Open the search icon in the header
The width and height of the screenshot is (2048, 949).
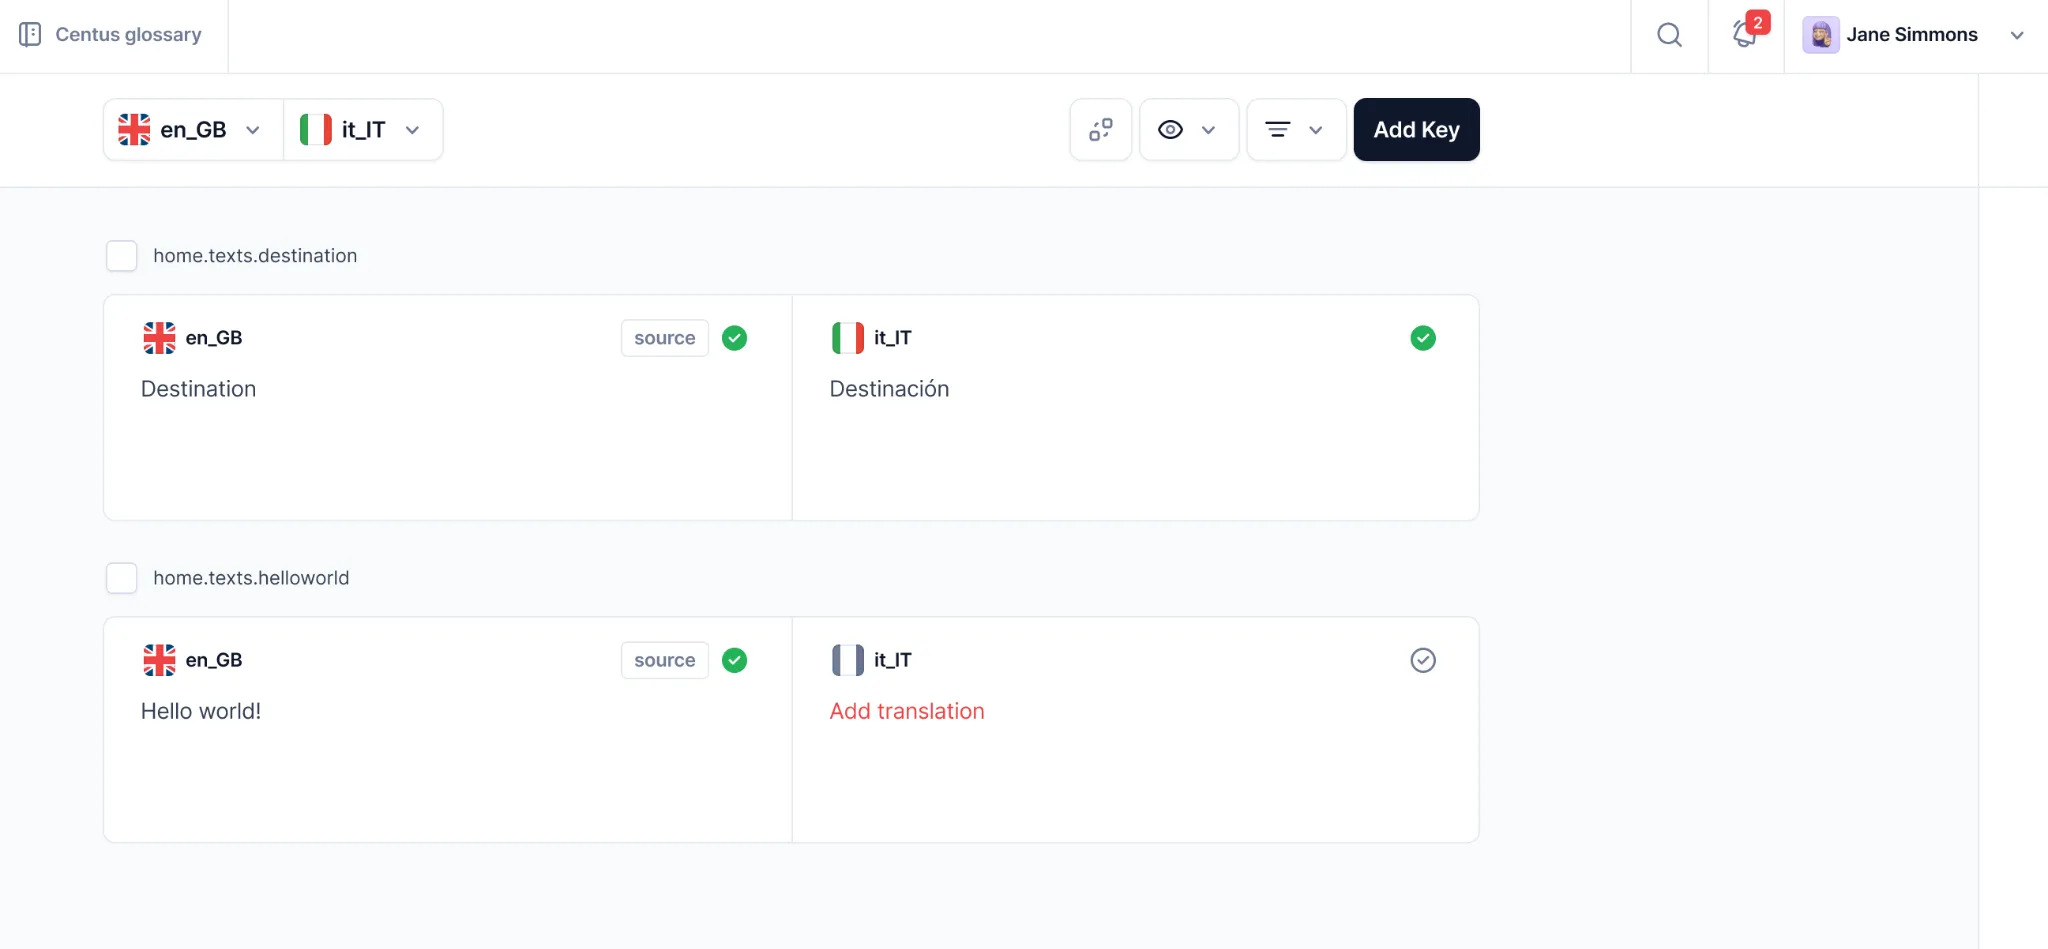(x=1668, y=34)
